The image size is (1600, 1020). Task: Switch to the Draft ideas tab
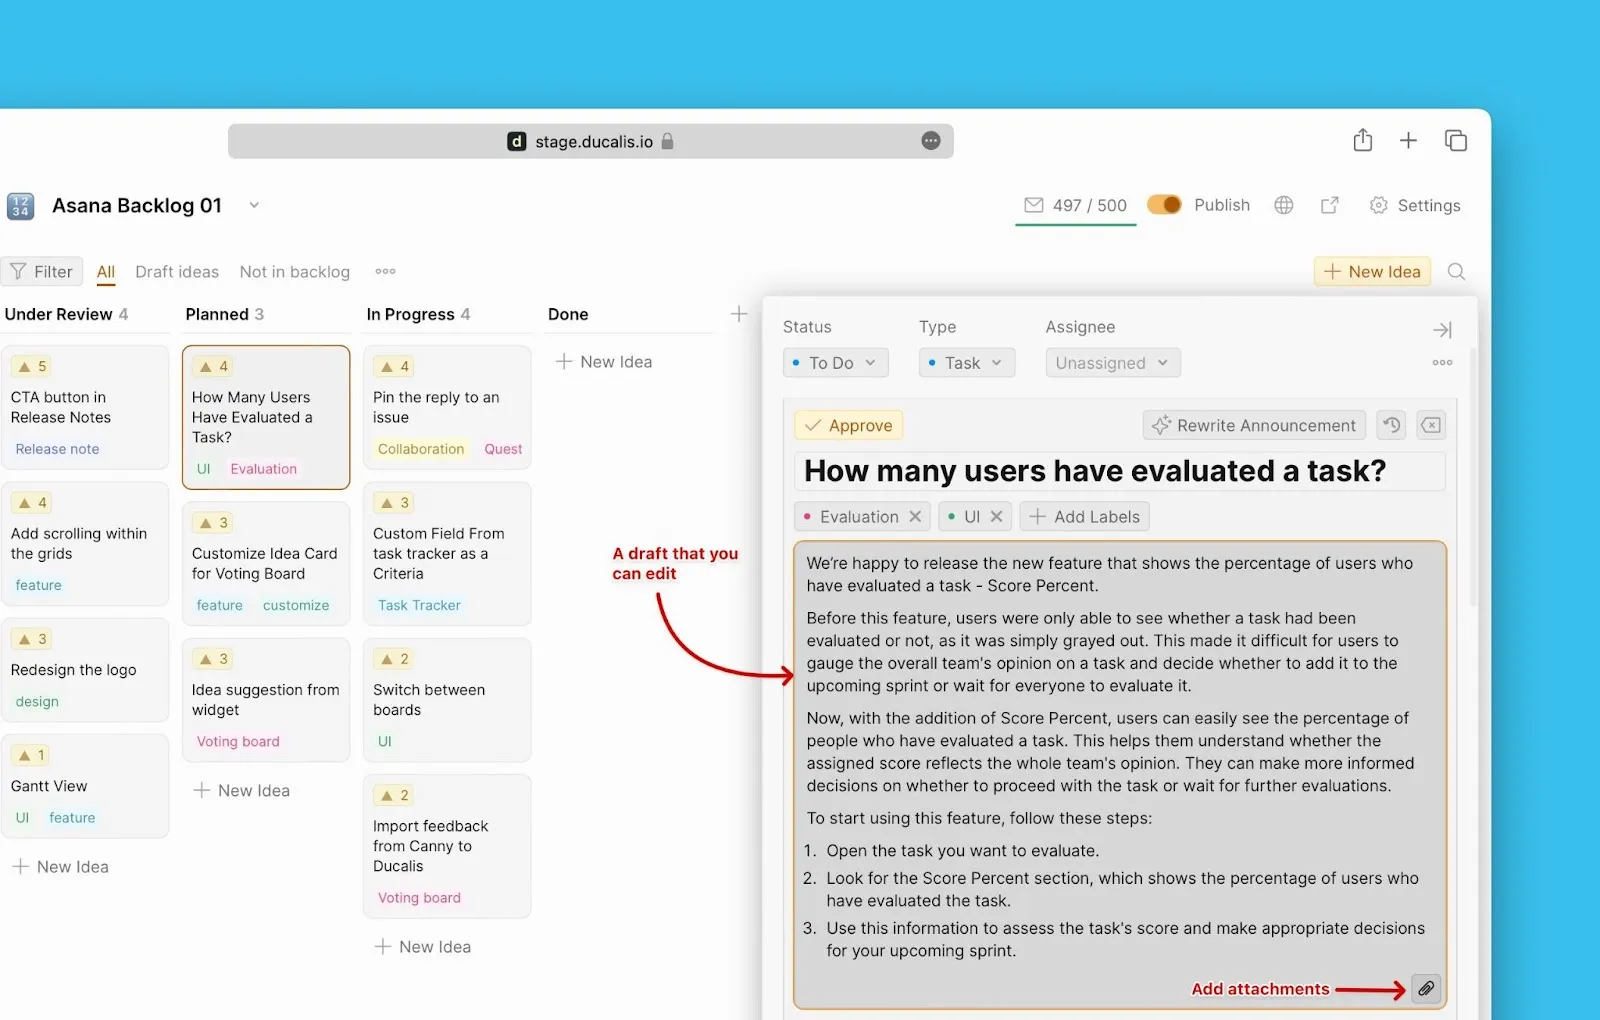point(177,272)
